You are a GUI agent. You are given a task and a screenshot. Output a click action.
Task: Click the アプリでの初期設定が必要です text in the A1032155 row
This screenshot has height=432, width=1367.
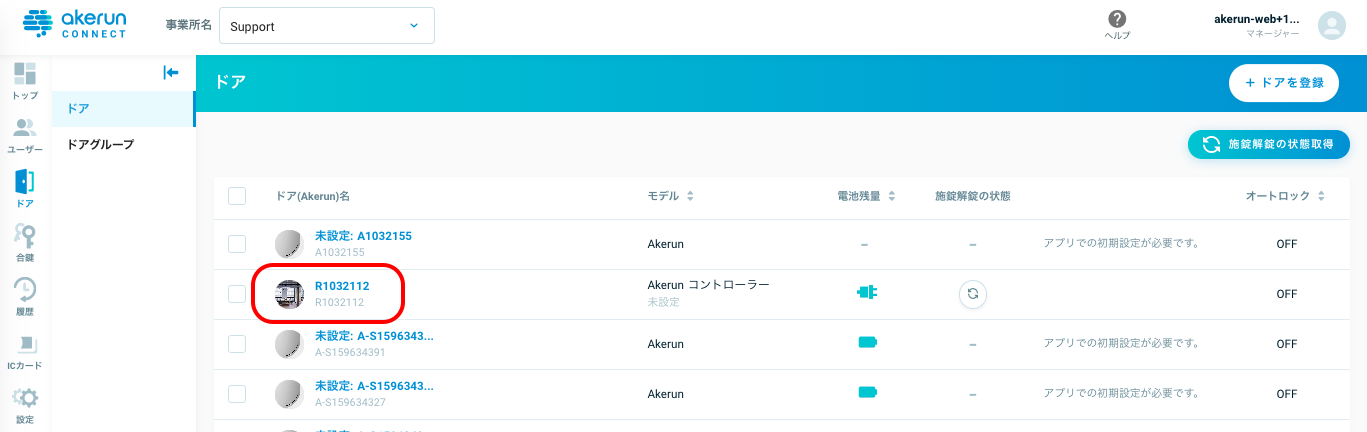[x=1121, y=243]
